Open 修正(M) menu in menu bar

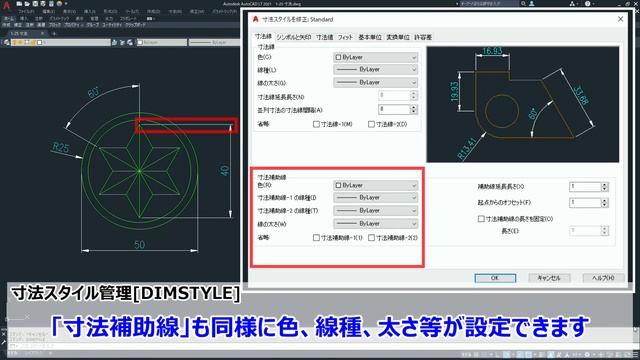(197, 11)
